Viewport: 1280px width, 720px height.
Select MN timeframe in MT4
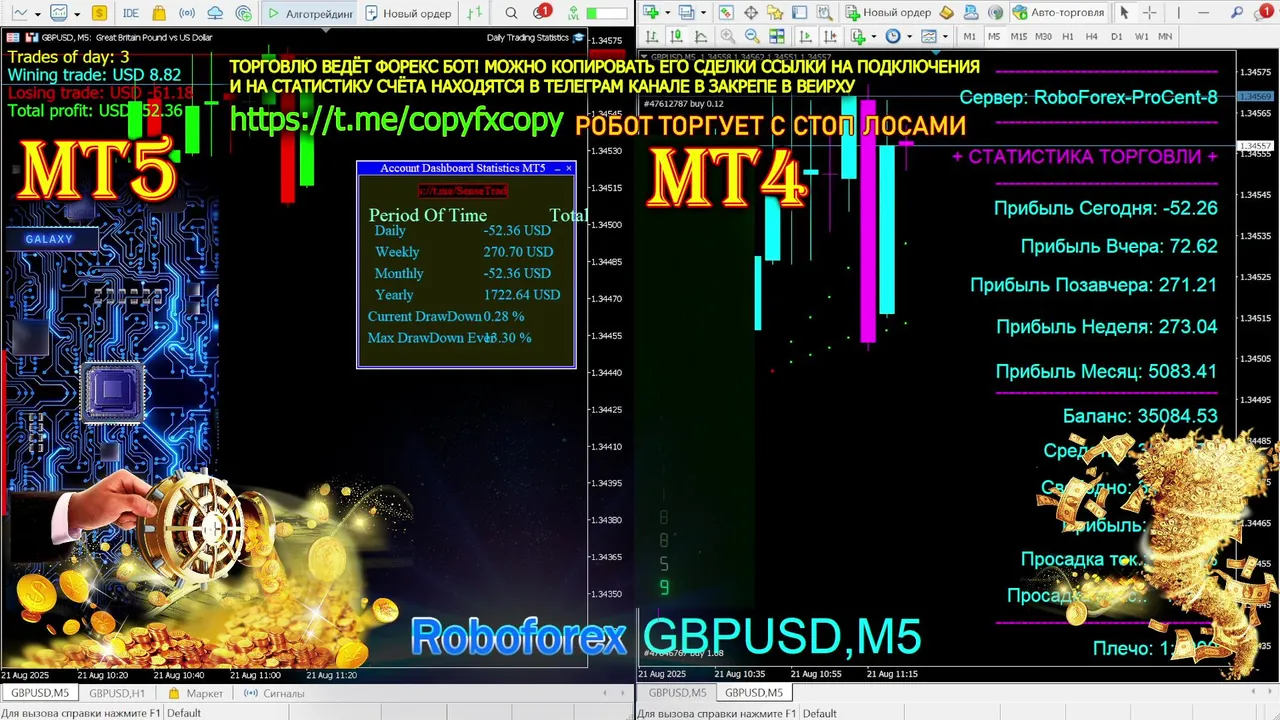(x=1165, y=36)
